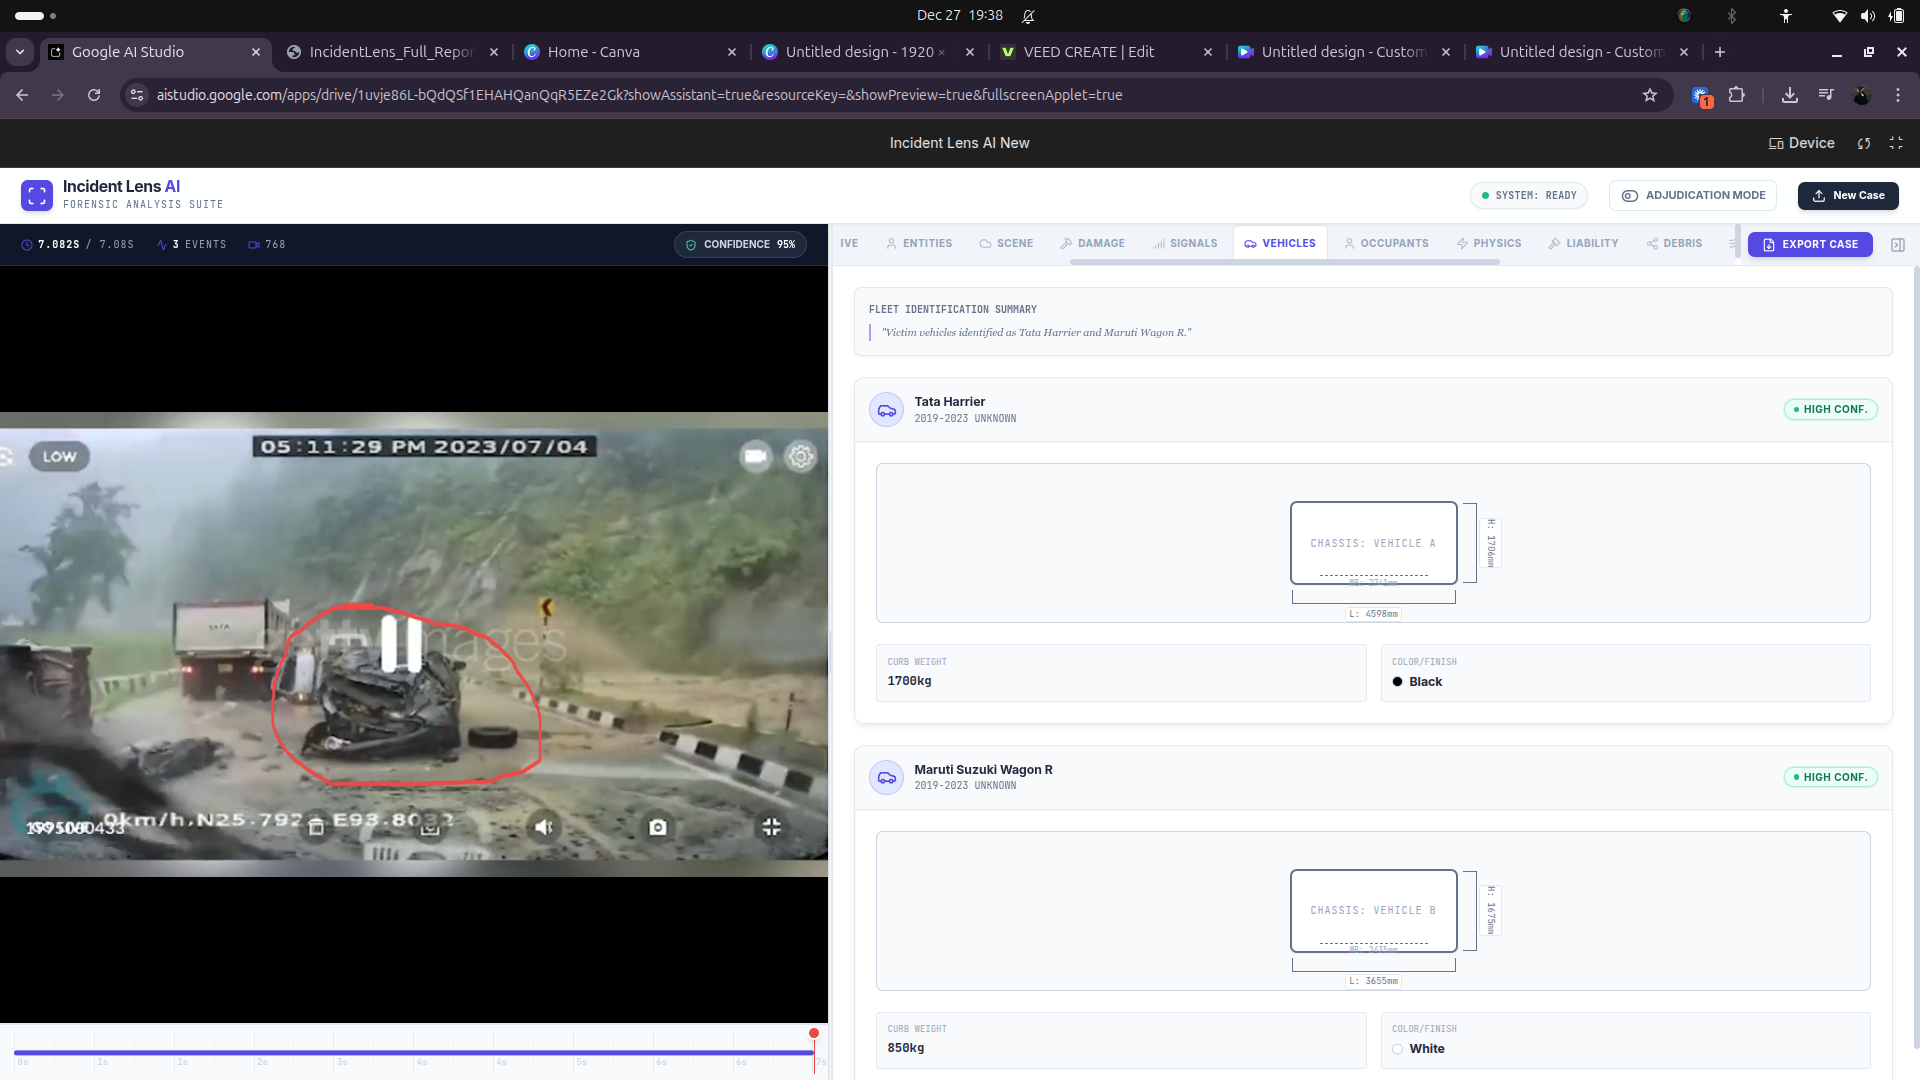The height and width of the screenshot is (1080, 1920).
Task: Pause the dashcam video playback
Action: [x=401, y=644]
